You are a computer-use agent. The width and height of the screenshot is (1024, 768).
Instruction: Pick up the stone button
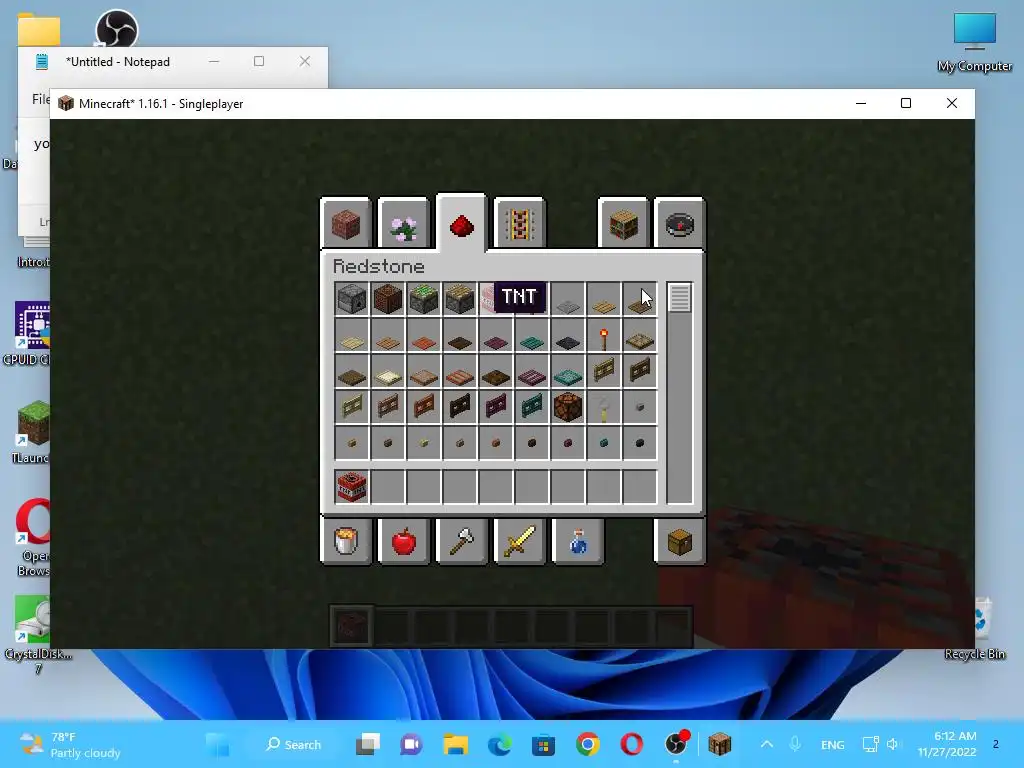[x=639, y=408]
